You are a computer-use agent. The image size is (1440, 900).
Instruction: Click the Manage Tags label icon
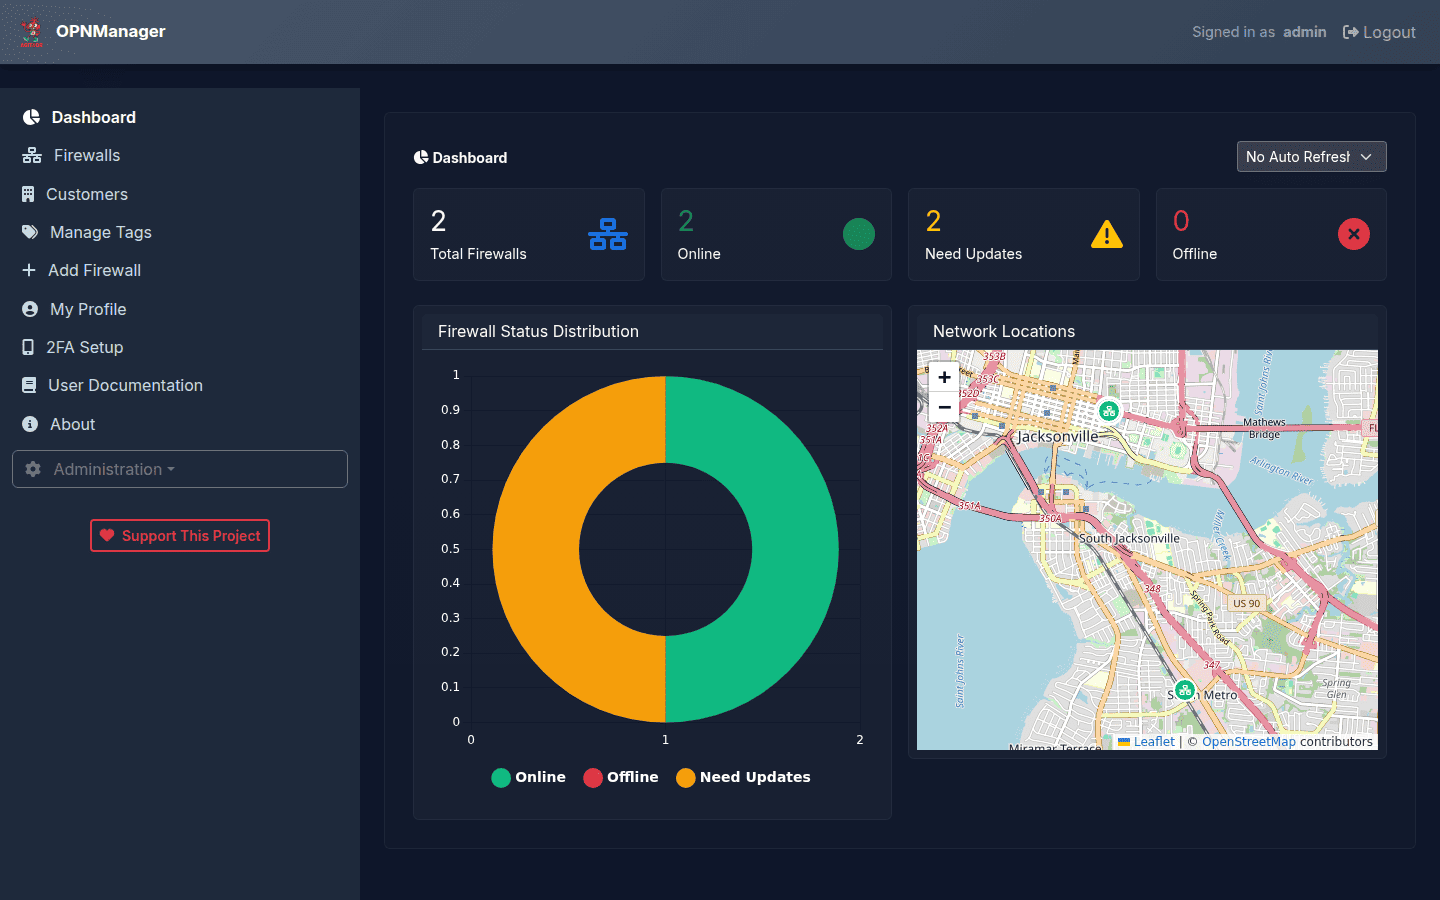click(29, 232)
